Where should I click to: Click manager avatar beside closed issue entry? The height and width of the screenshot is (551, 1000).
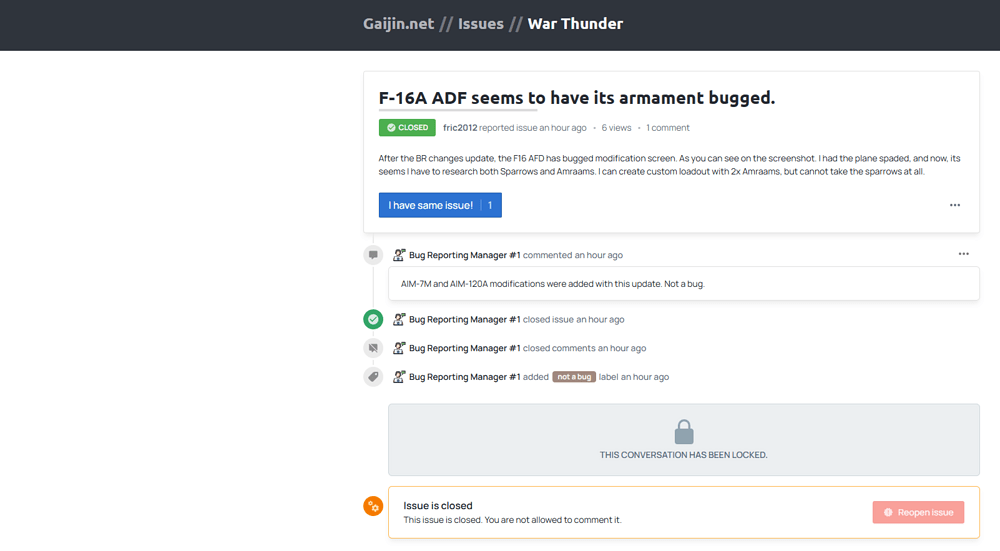pos(399,320)
